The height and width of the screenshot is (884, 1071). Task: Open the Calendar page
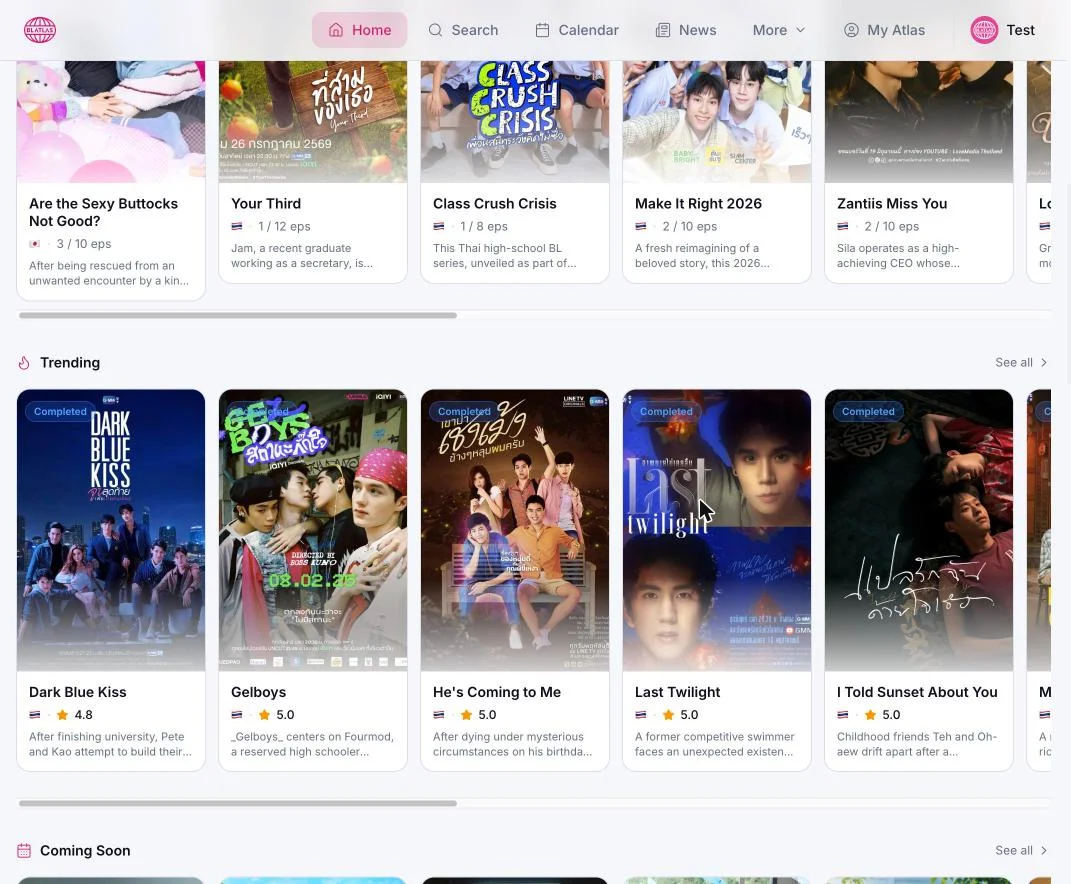[576, 30]
